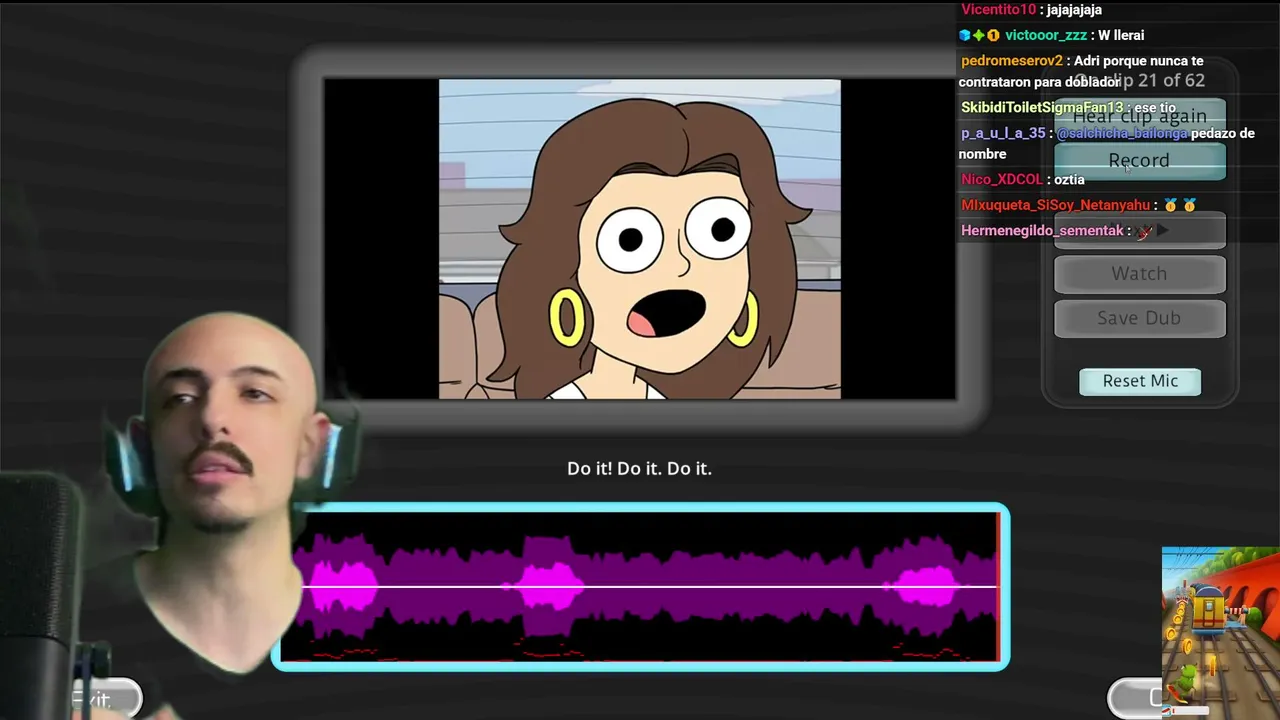Image resolution: width=1280 pixels, height=720 pixels.
Task: Click the username pedromeserov2 in chat
Action: pos(1012,61)
